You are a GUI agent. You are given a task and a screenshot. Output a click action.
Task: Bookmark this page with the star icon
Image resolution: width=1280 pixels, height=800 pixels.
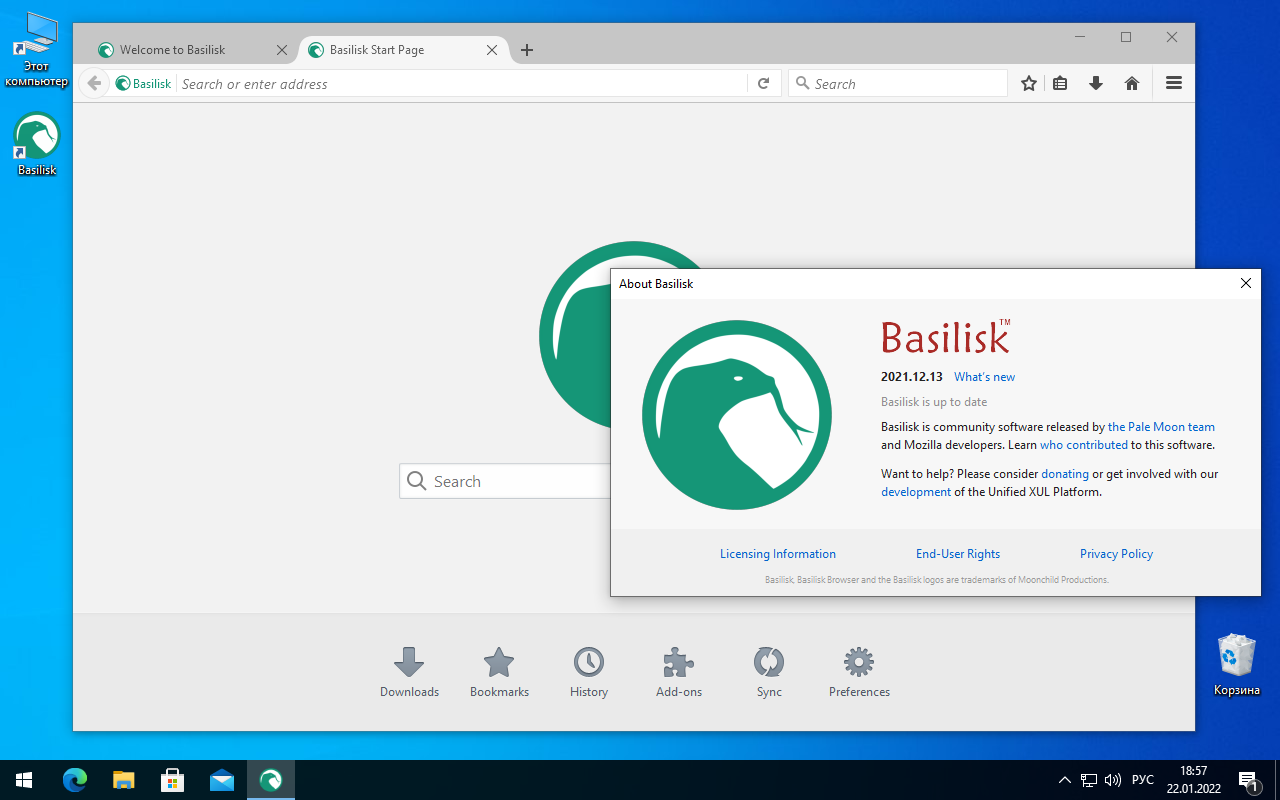tap(1029, 84)
